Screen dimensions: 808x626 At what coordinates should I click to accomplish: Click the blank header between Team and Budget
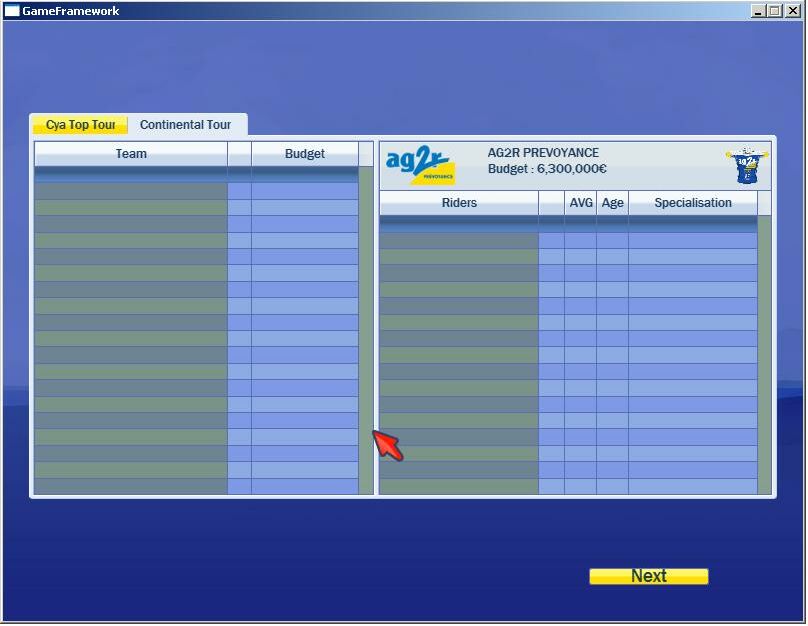coord(239,154)
